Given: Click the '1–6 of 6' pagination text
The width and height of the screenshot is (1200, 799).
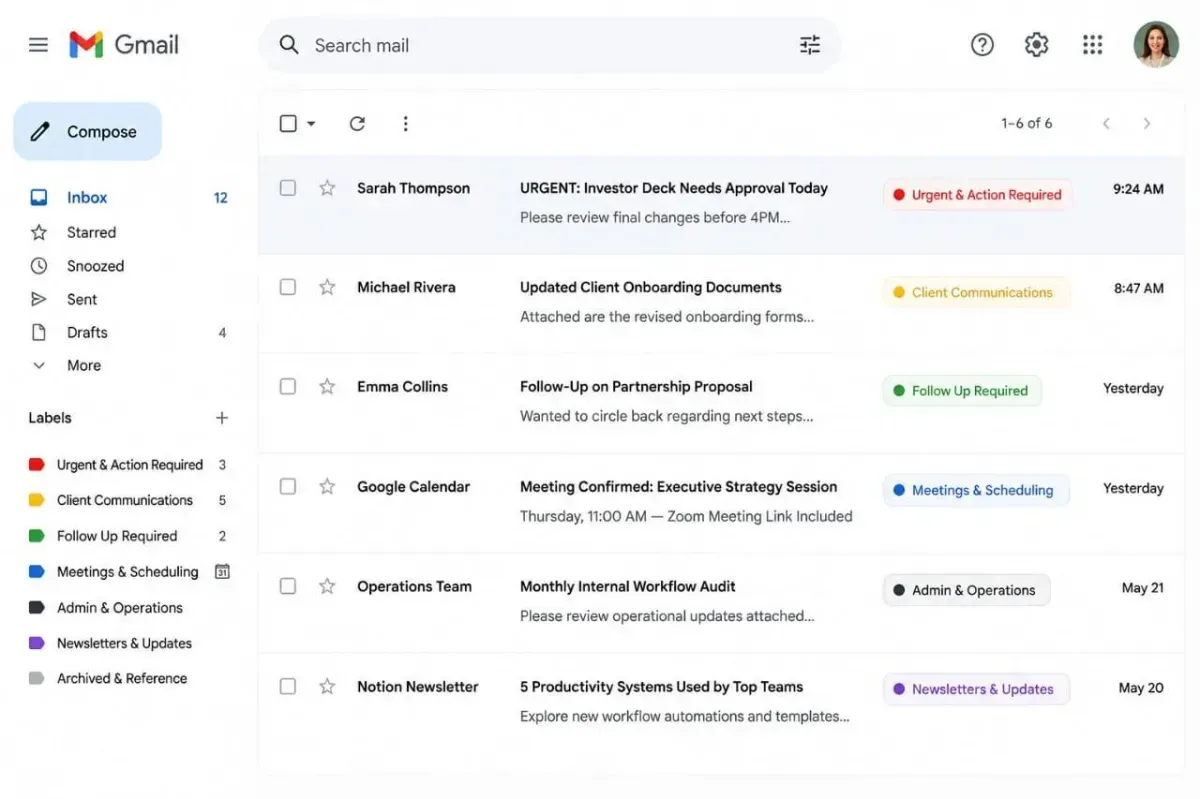Looking at the screenshot, I should pyautogui.click(x=1026, y=124).
